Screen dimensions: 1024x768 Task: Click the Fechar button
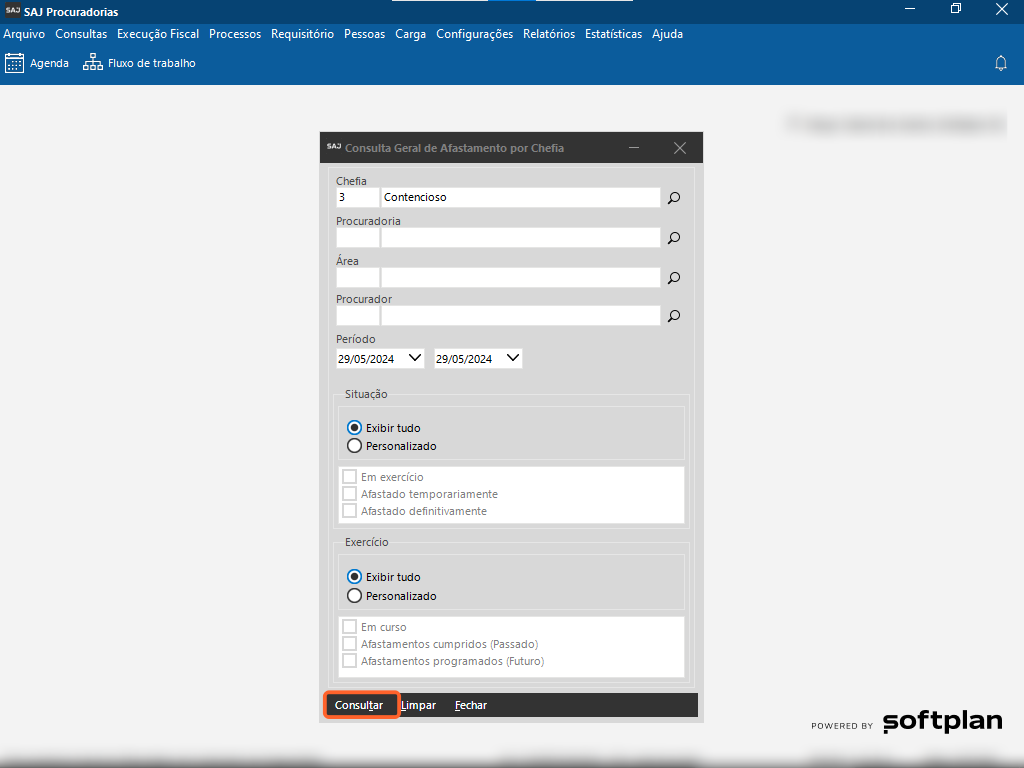pyautogui.click(x=471, y=705)
